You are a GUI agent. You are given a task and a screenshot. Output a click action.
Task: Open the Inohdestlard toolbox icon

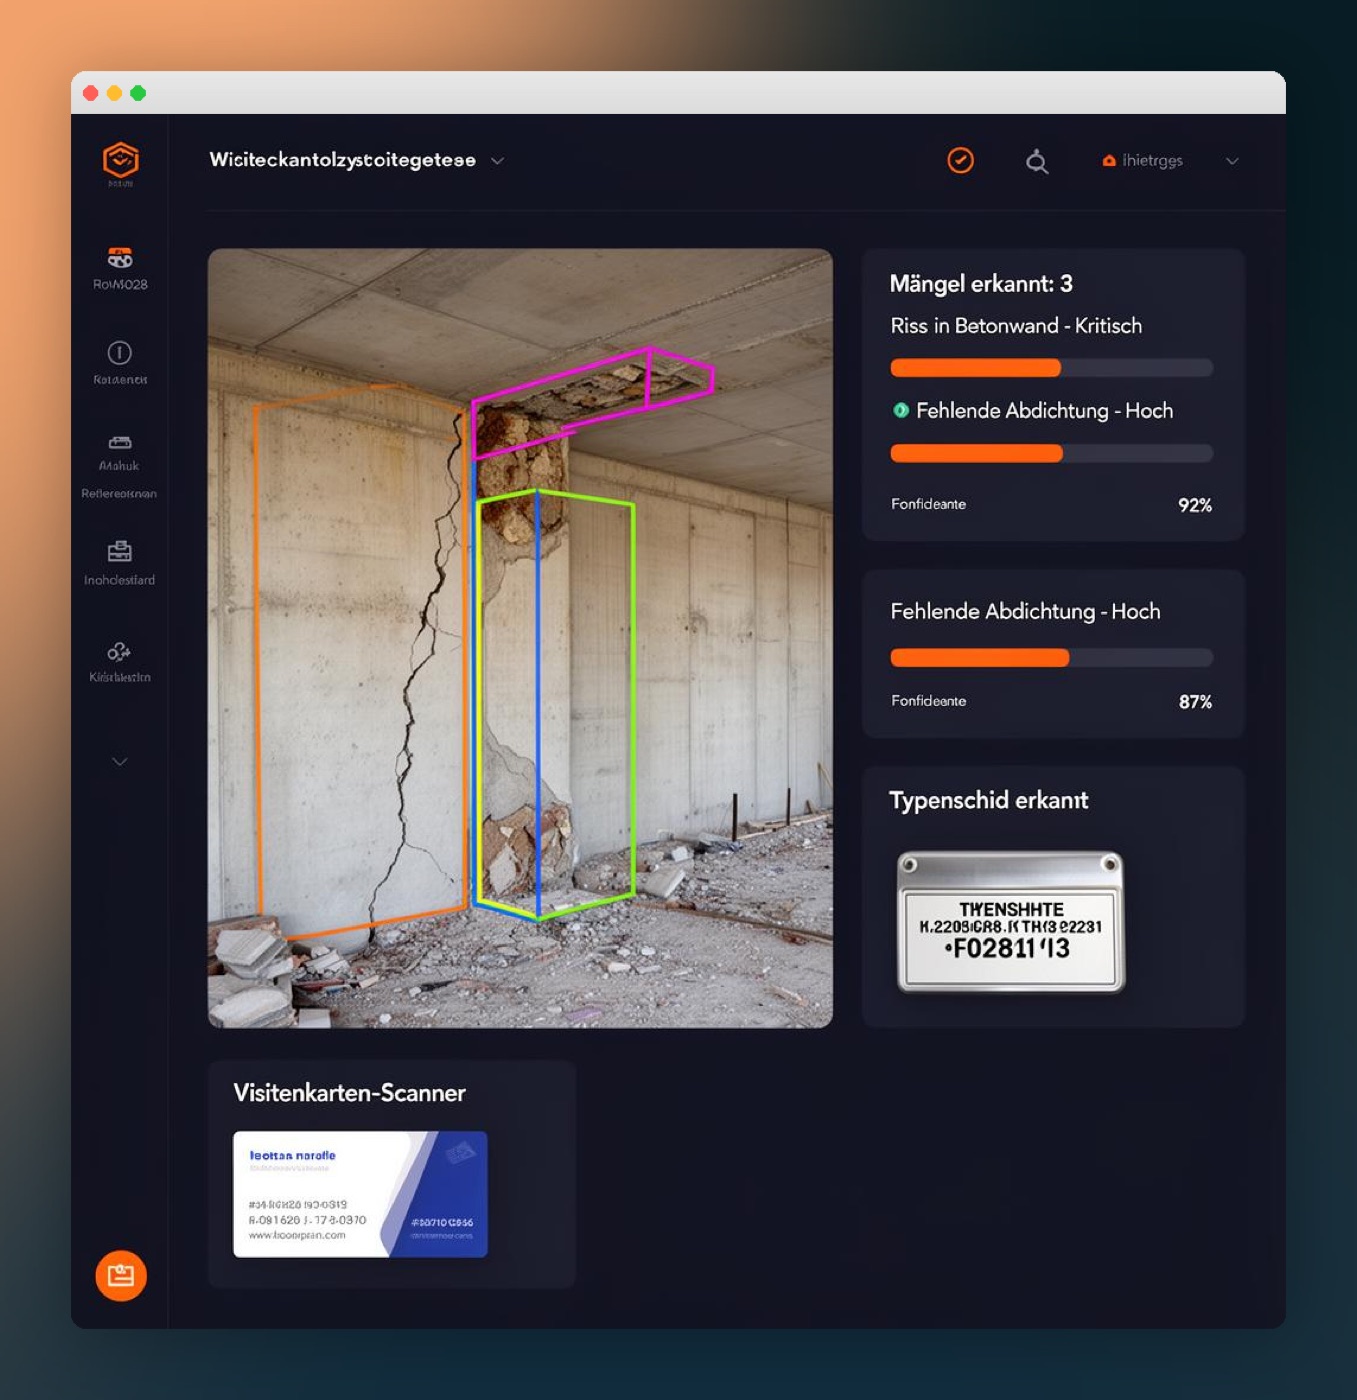(x=120, y=551)
